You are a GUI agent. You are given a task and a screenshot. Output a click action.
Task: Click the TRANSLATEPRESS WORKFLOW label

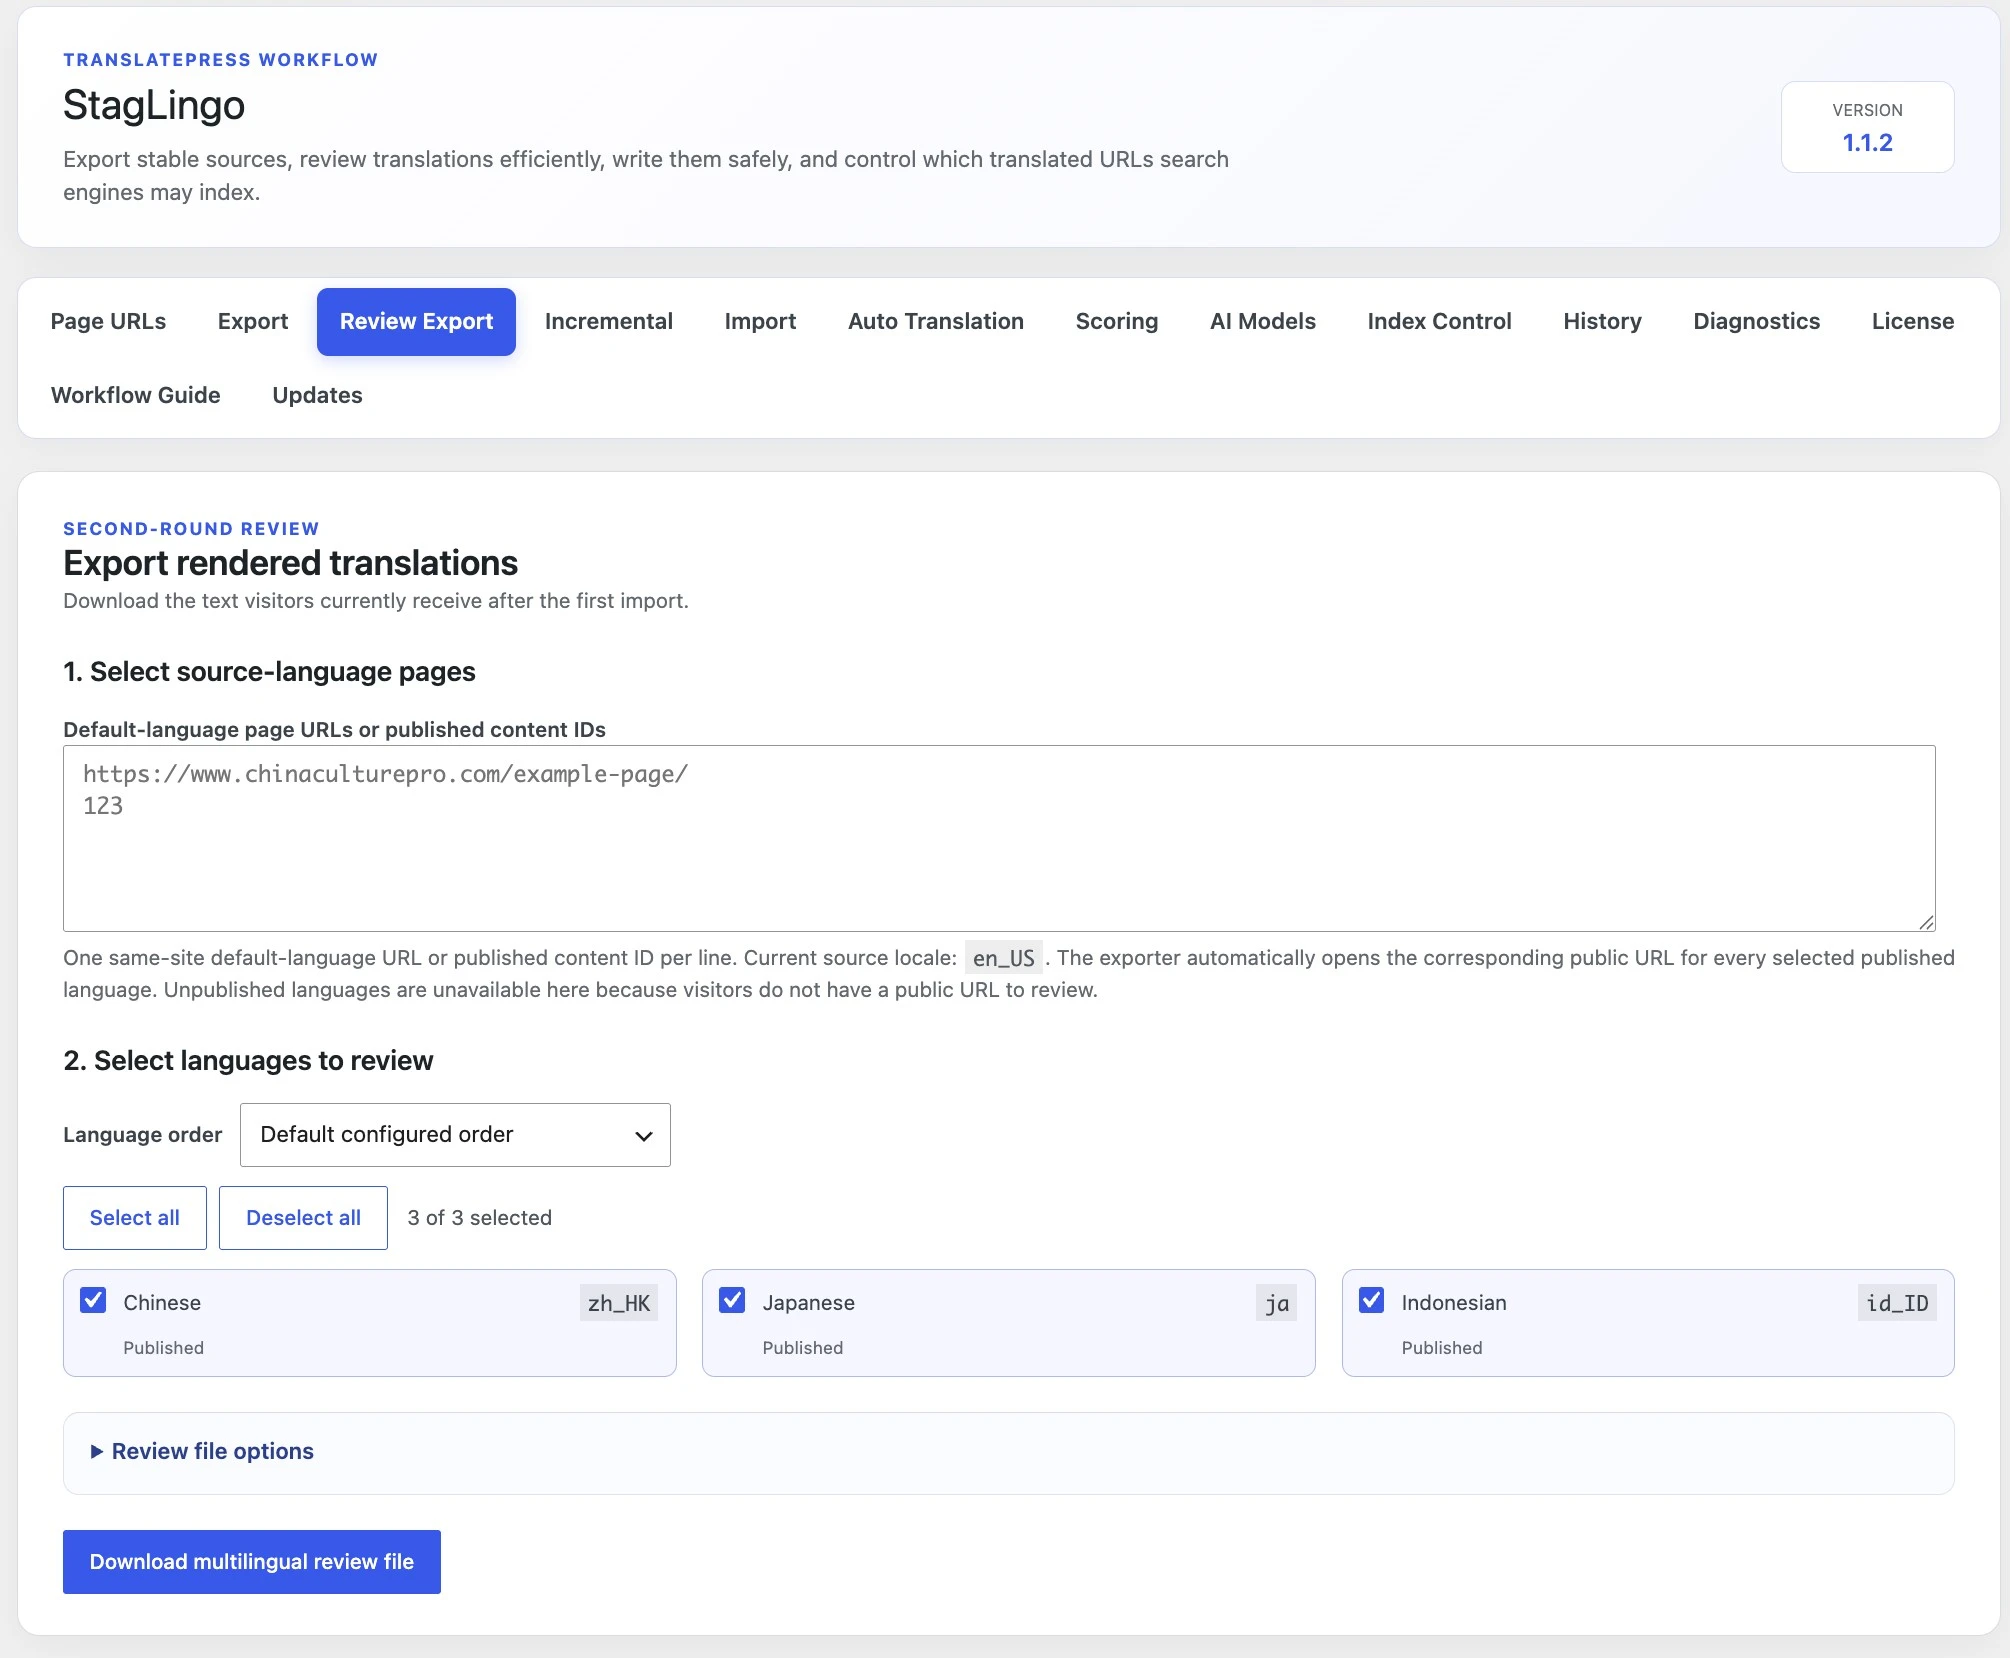221,60
